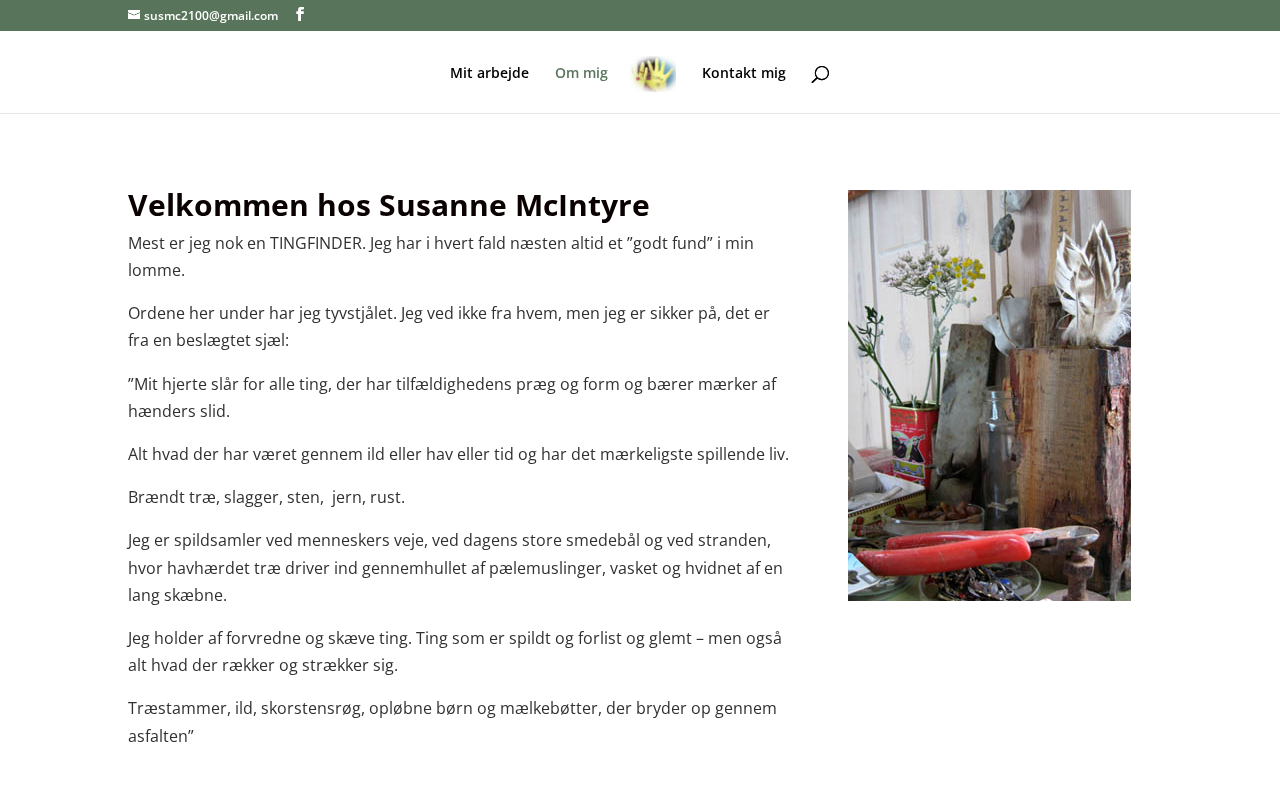Go to Kontakt mig page
Viewport: 1280px width, 800px height.
(744, 73)
